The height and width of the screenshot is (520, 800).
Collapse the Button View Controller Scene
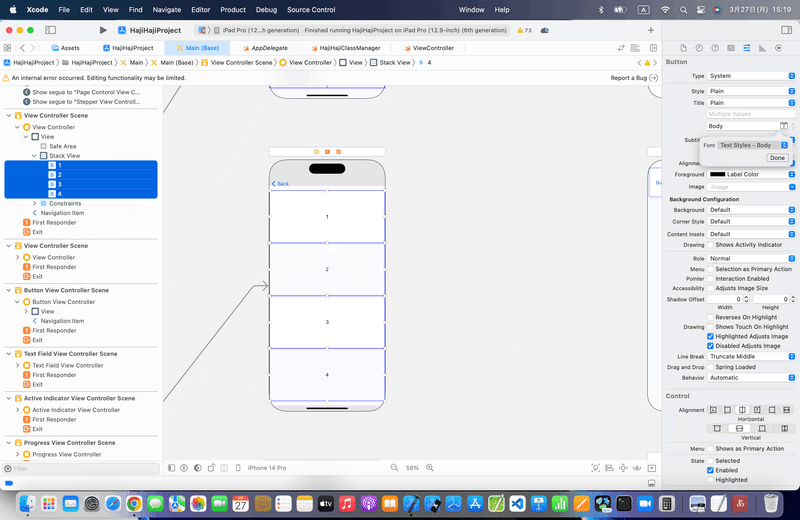point(9,290)
